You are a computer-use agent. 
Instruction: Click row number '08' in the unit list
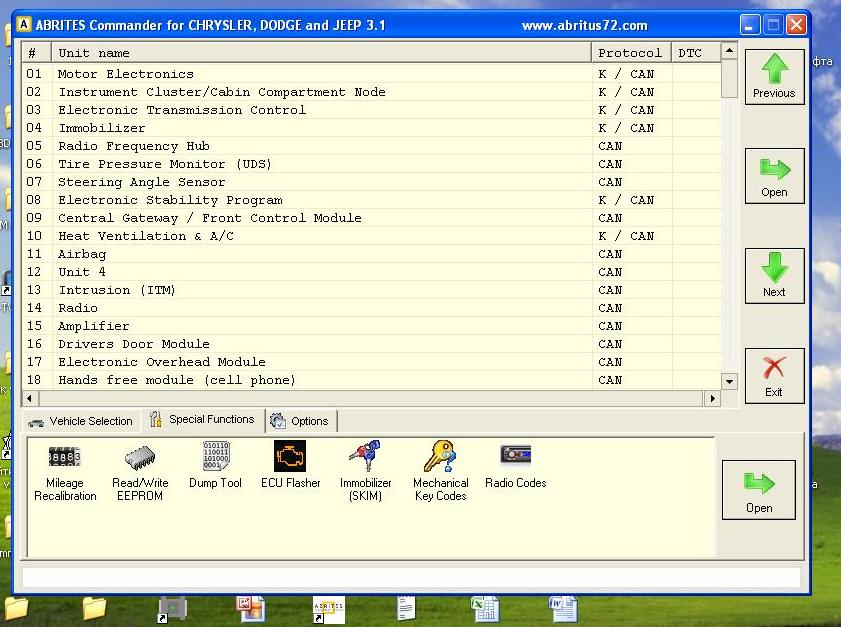pos(34,200)
